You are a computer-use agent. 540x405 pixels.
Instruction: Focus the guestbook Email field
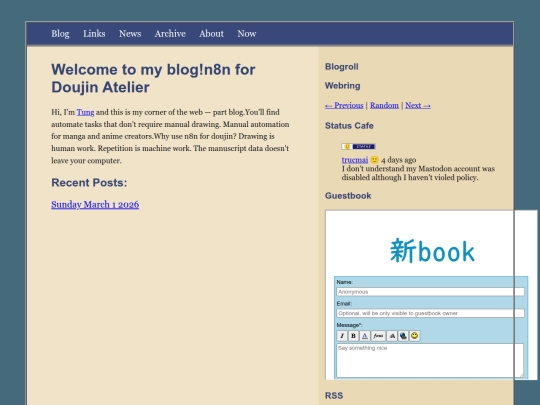[430, 313]
